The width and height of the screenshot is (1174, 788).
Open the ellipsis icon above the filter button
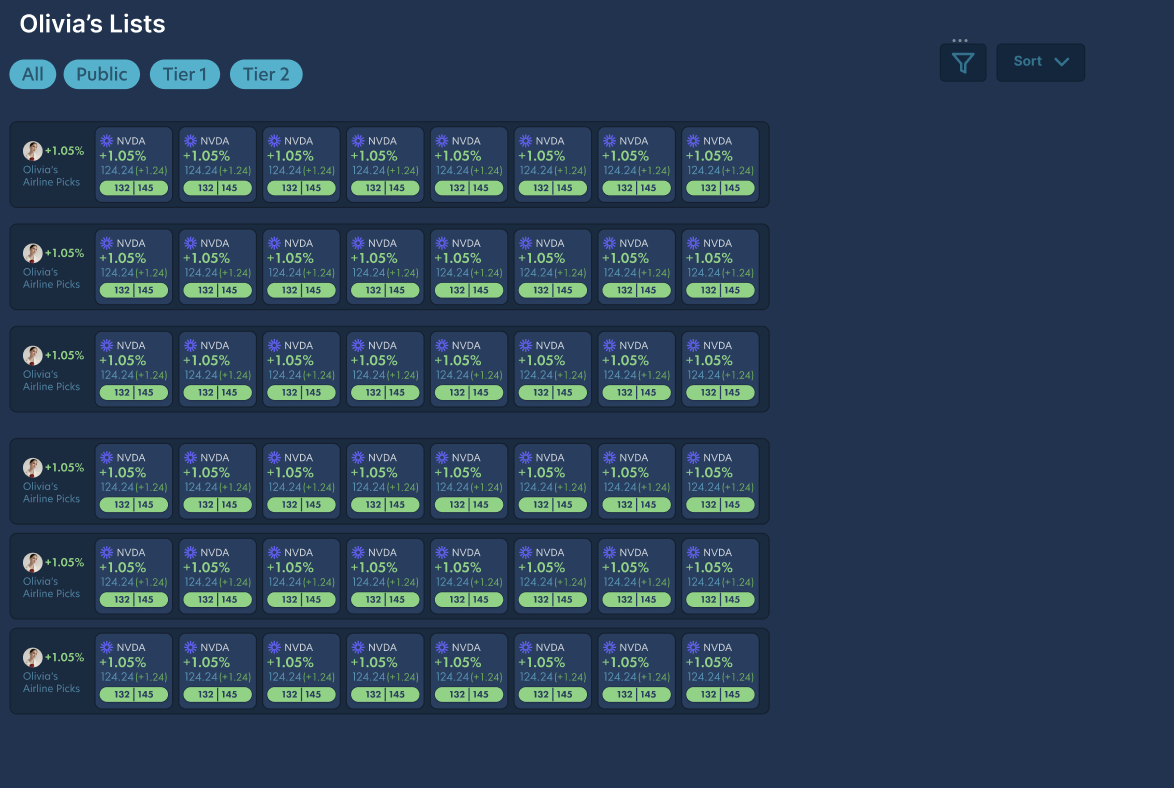coord(961,38)
